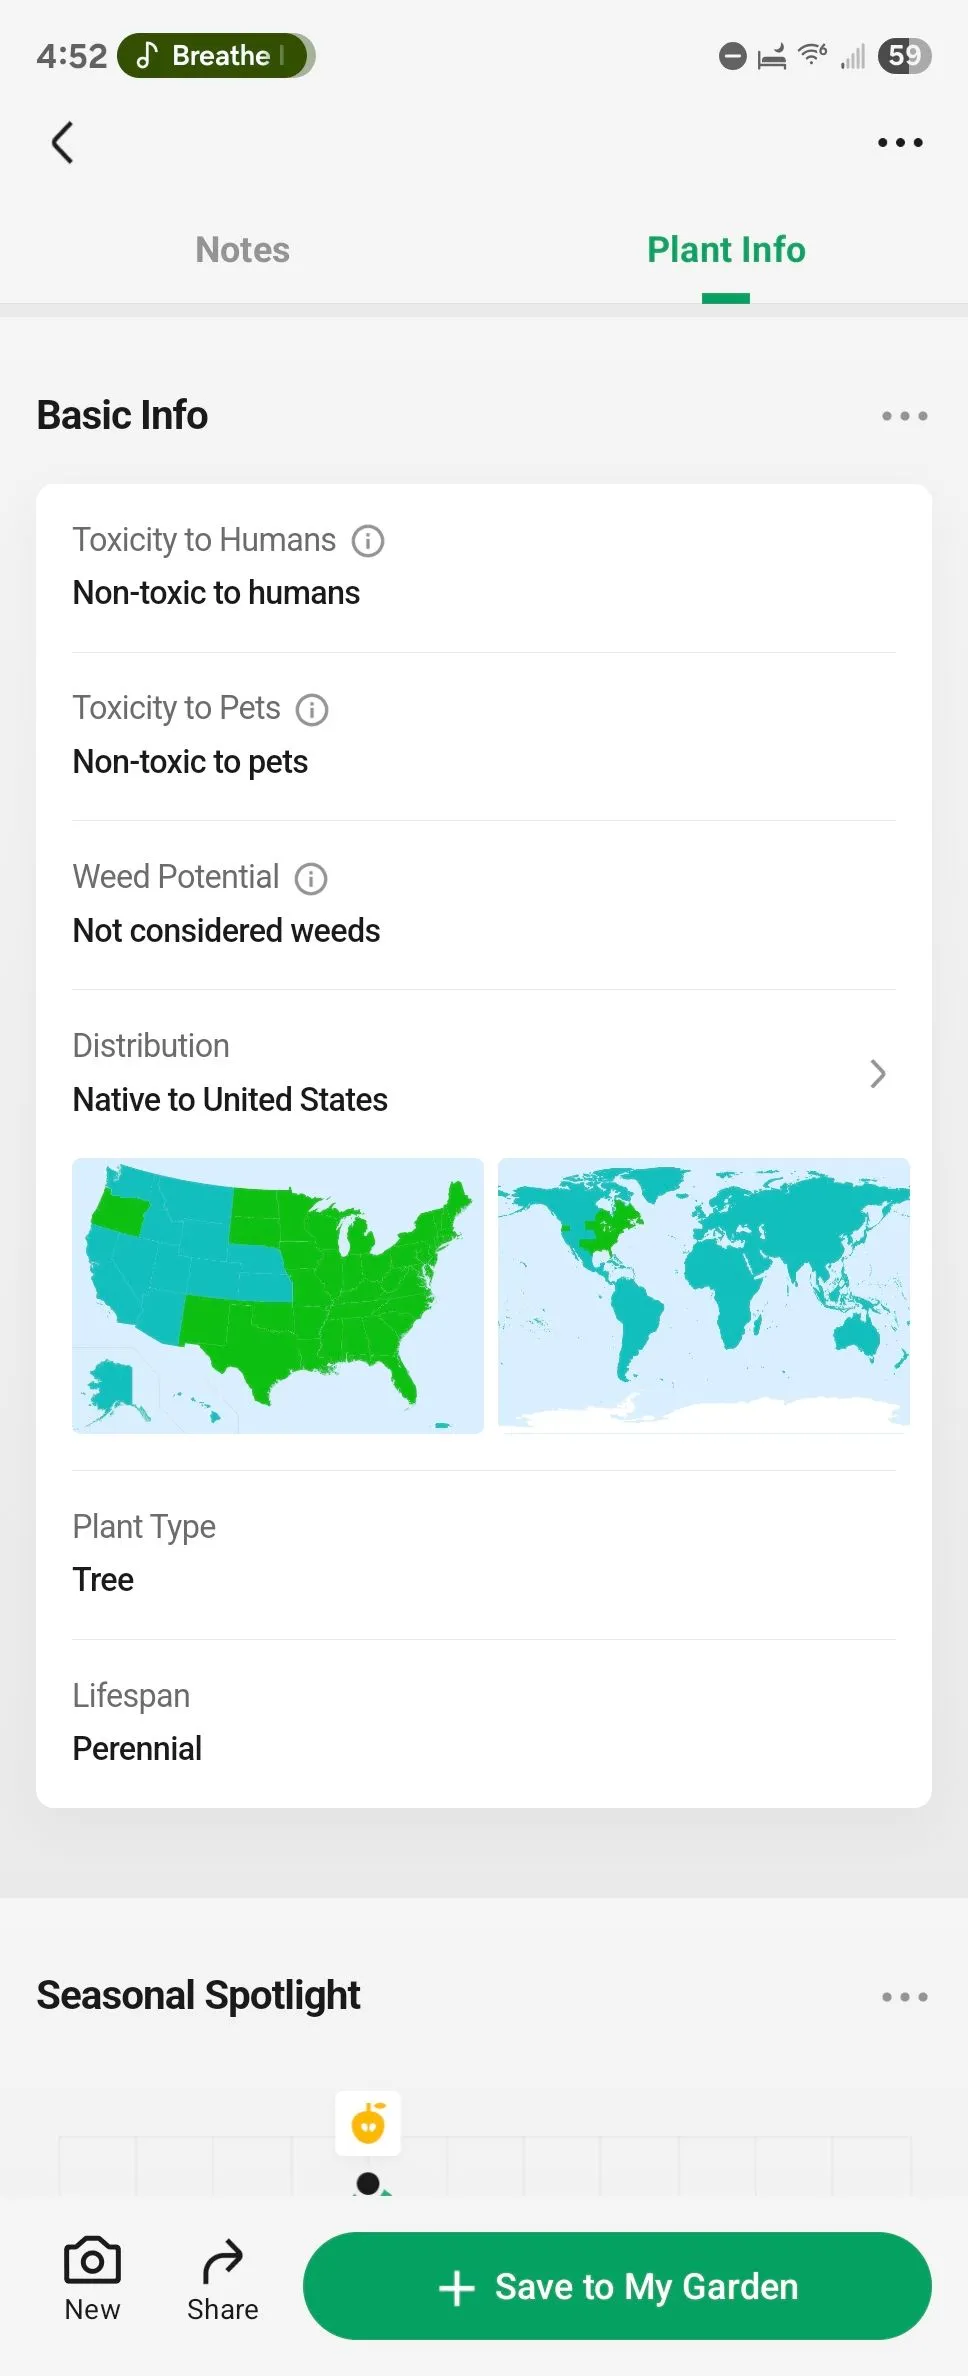Open the world distribution map
Viewport: 968px width, 2376px height.
click(x=704, y=1296)
